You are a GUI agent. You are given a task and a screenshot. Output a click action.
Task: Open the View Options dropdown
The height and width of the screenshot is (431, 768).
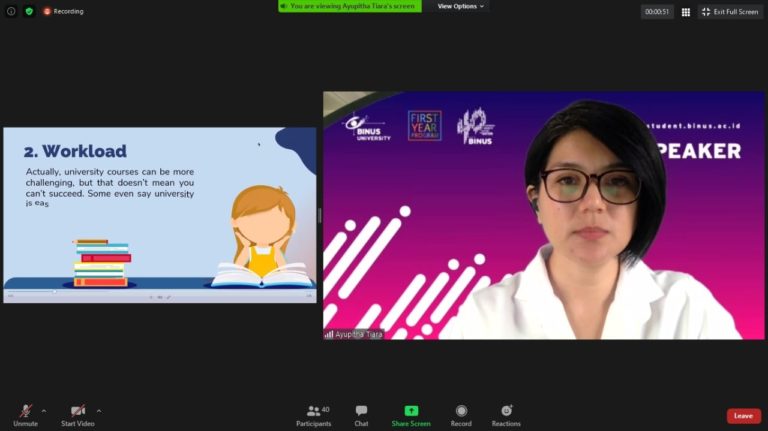click(x=460, y=6)
